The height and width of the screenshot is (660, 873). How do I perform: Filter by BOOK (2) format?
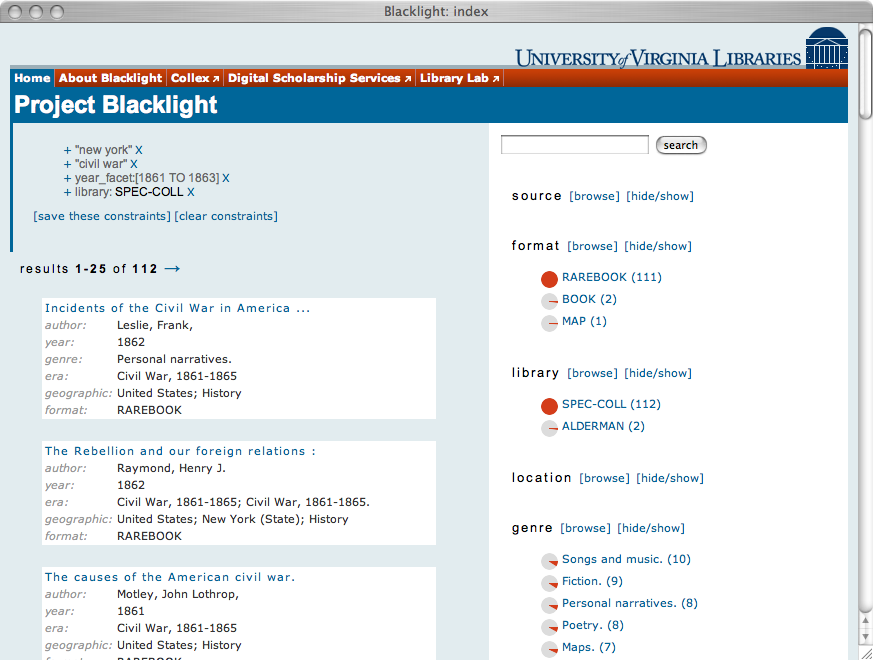[590, 299]
